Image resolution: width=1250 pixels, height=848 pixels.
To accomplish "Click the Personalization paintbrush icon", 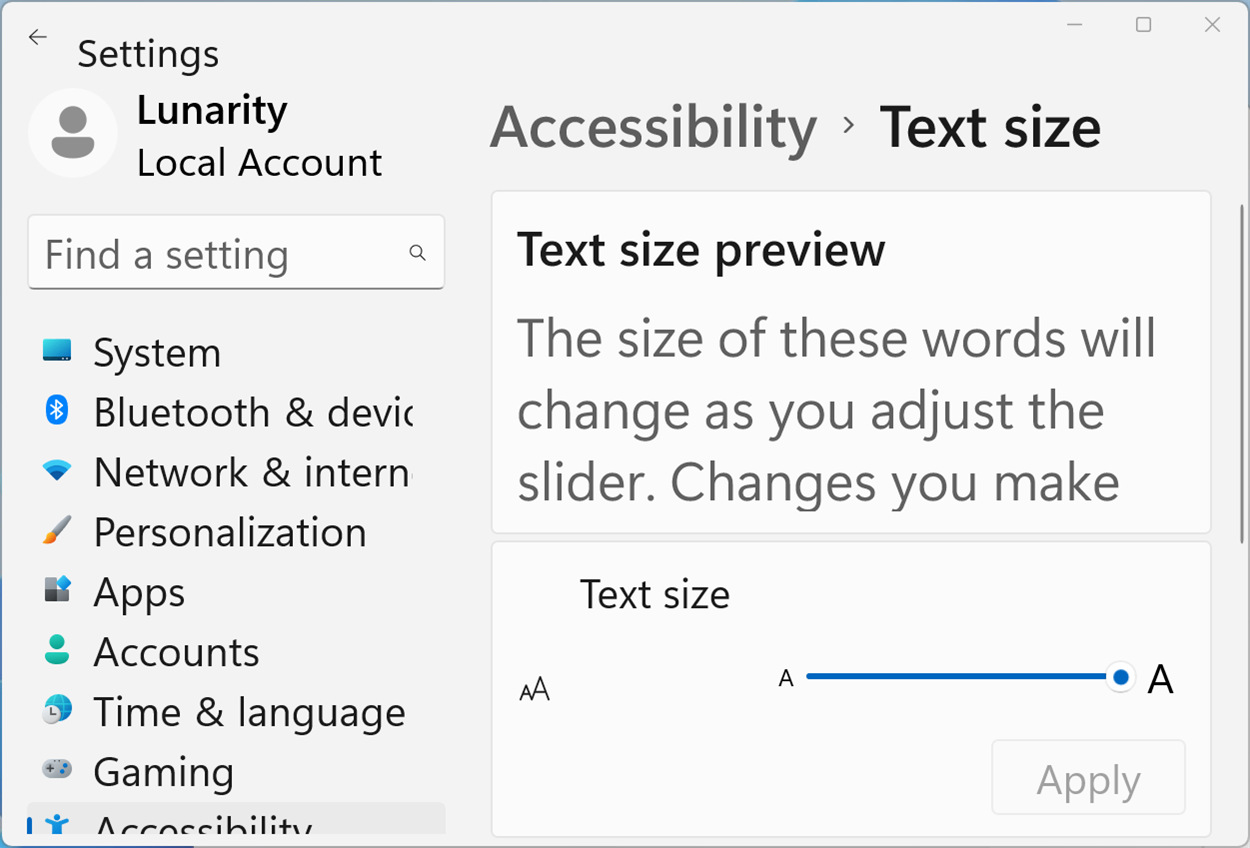I will 57,531.
